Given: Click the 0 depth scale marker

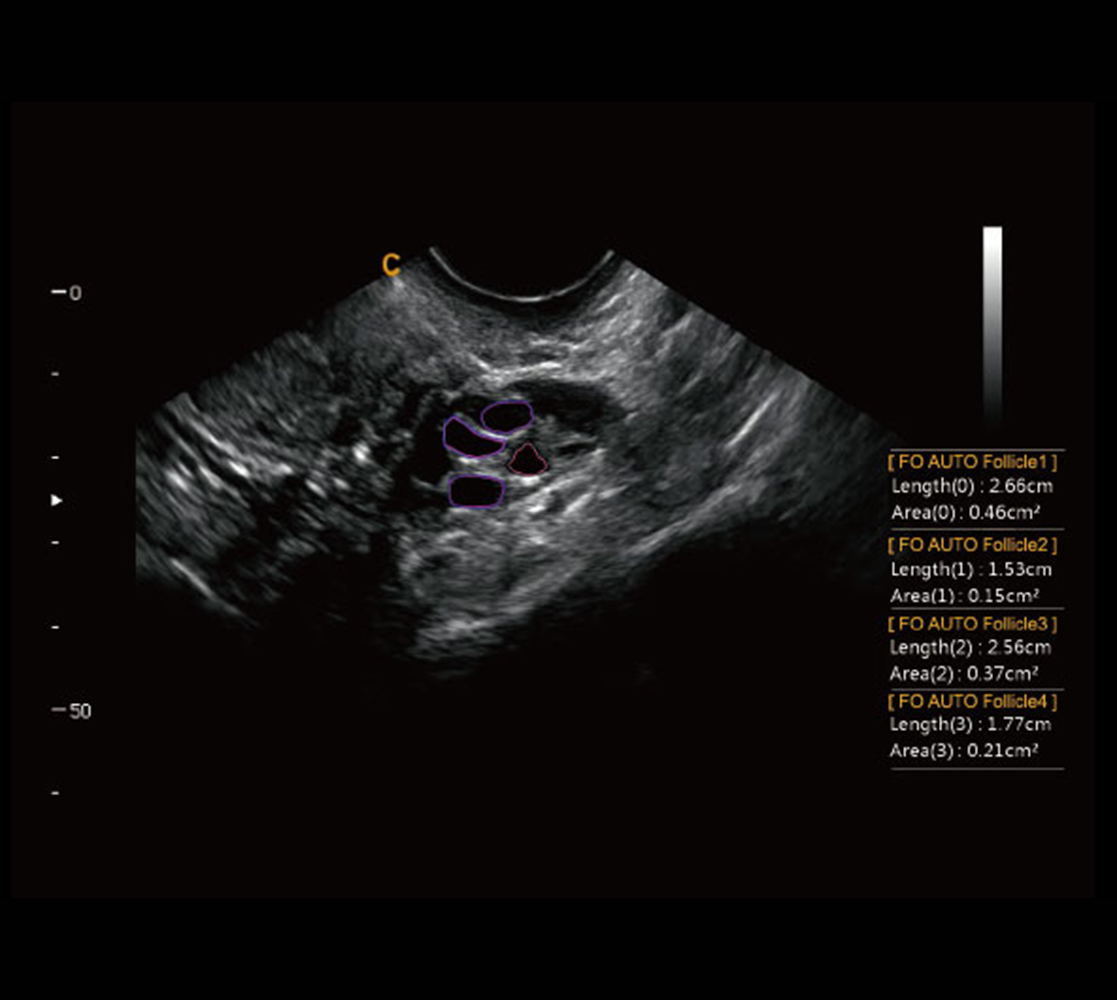Looking at the screenshot, I should click(68, 293).
